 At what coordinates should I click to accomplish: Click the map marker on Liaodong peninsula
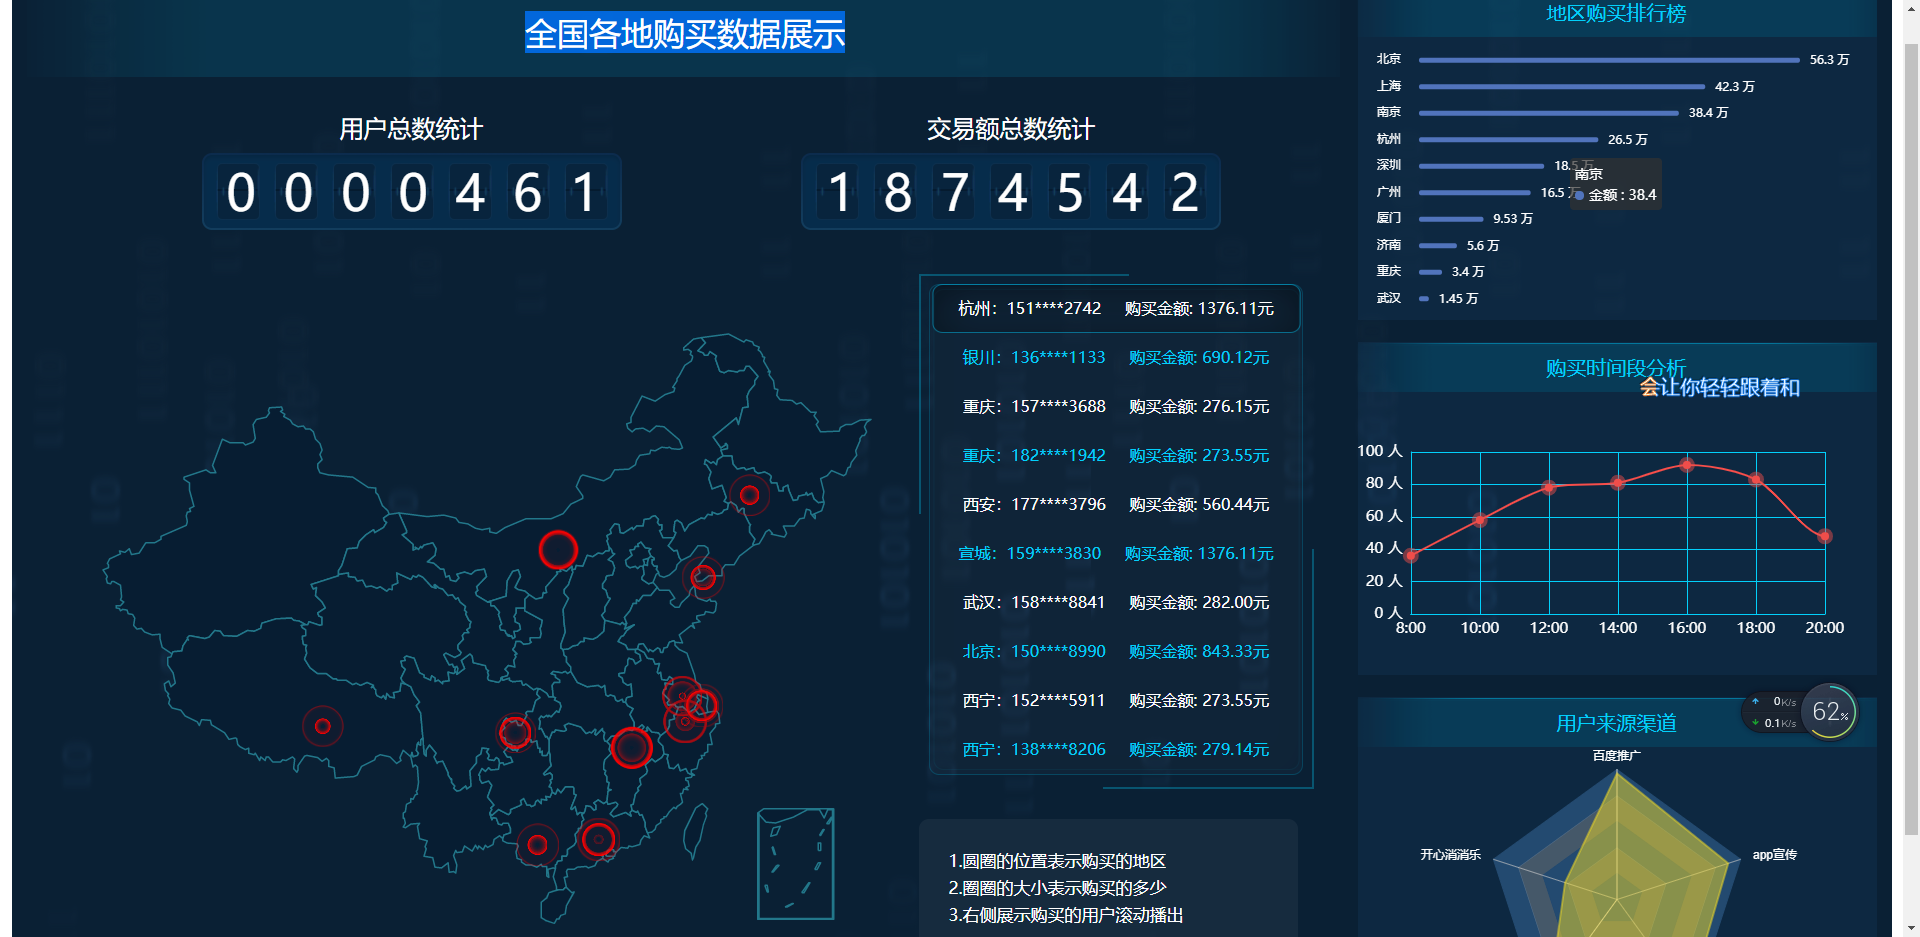703,576
